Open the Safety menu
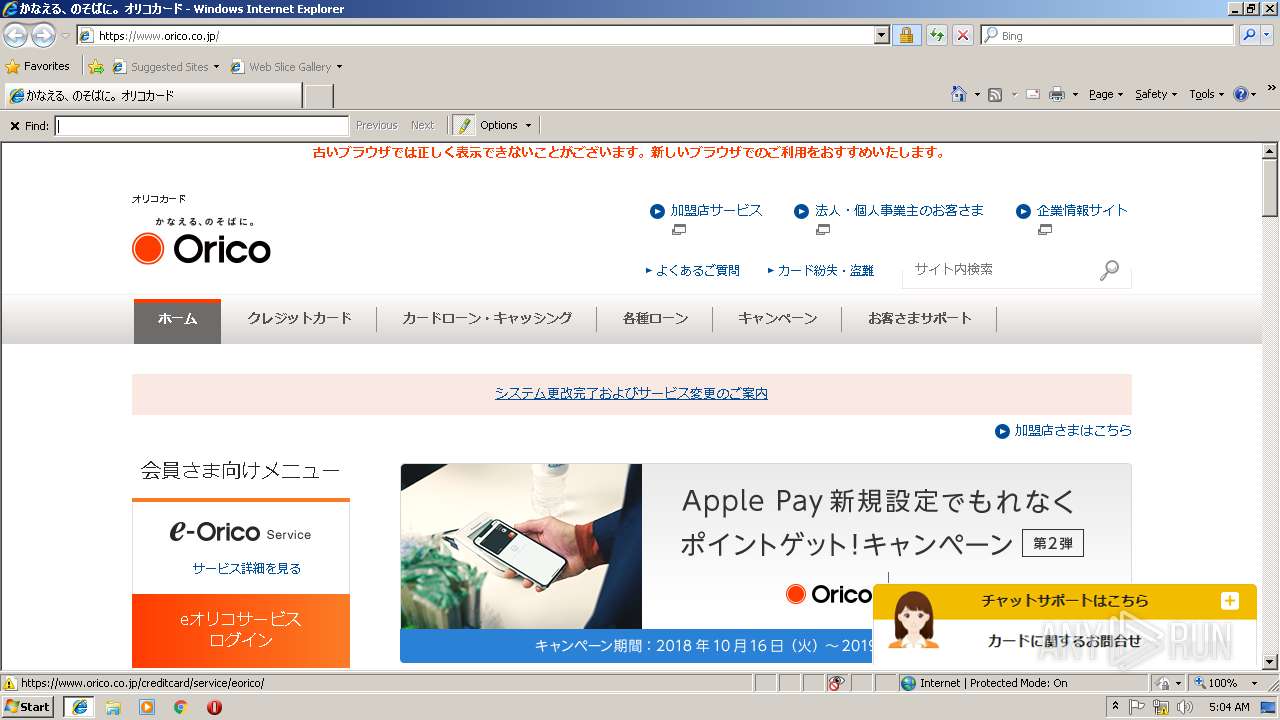 [1156, 94]
